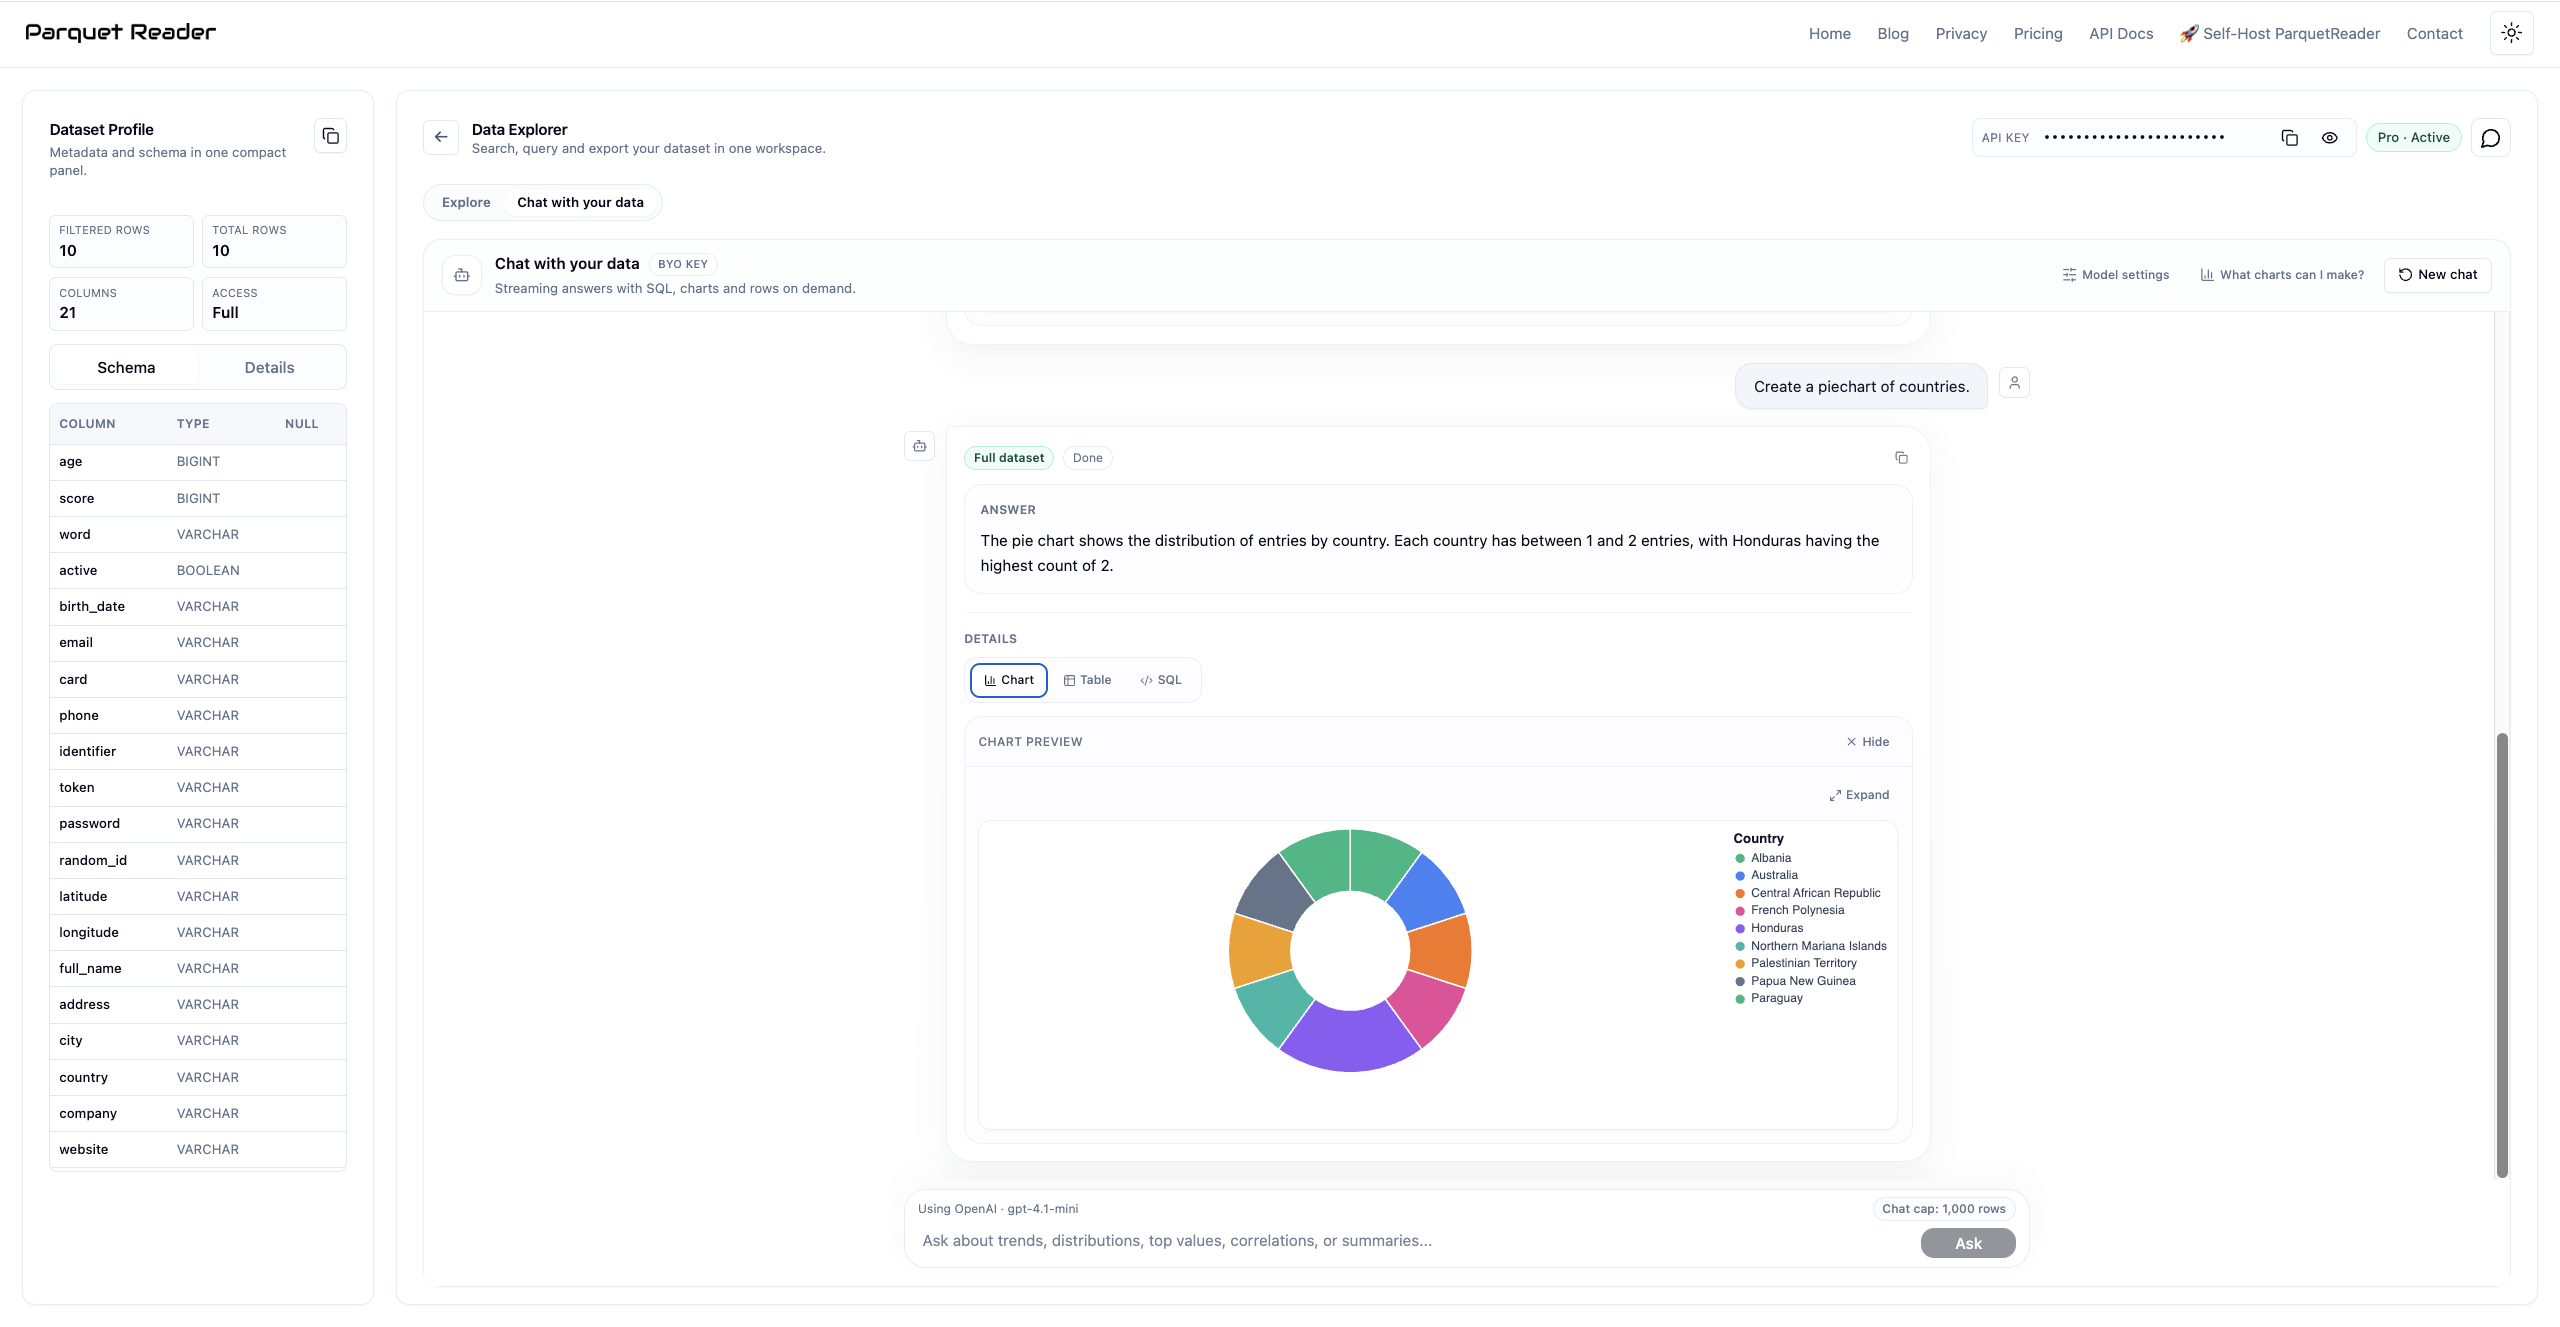Open the SQL view of the answer

coord(1160,680)
